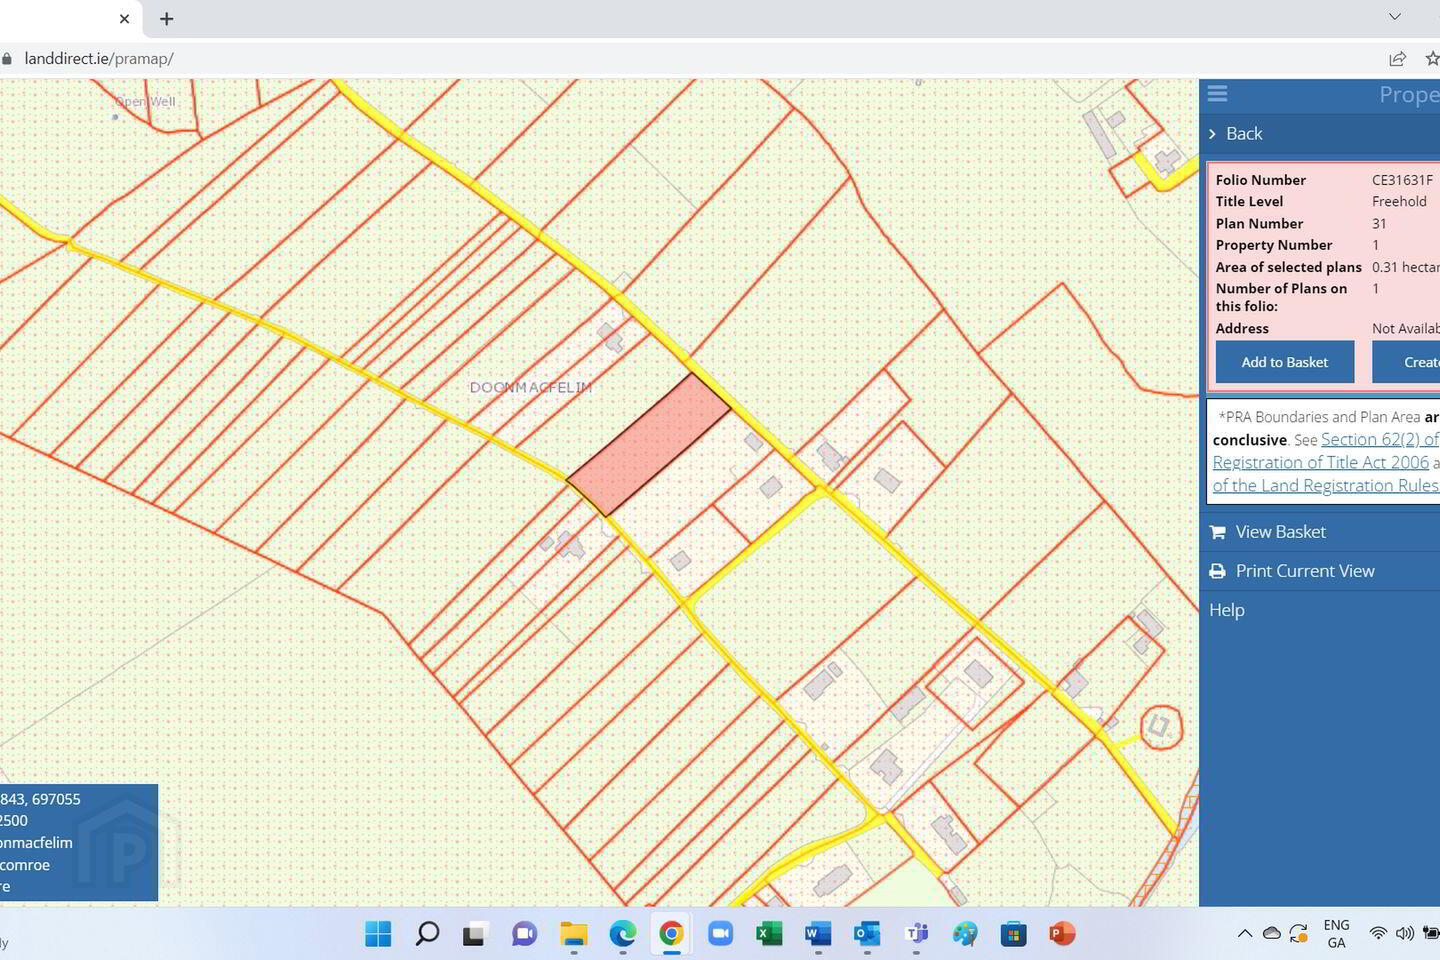This screenshot has height=960, width=1440.
Task: Expand the tab search dropdown
Action: coord(1395,17)
